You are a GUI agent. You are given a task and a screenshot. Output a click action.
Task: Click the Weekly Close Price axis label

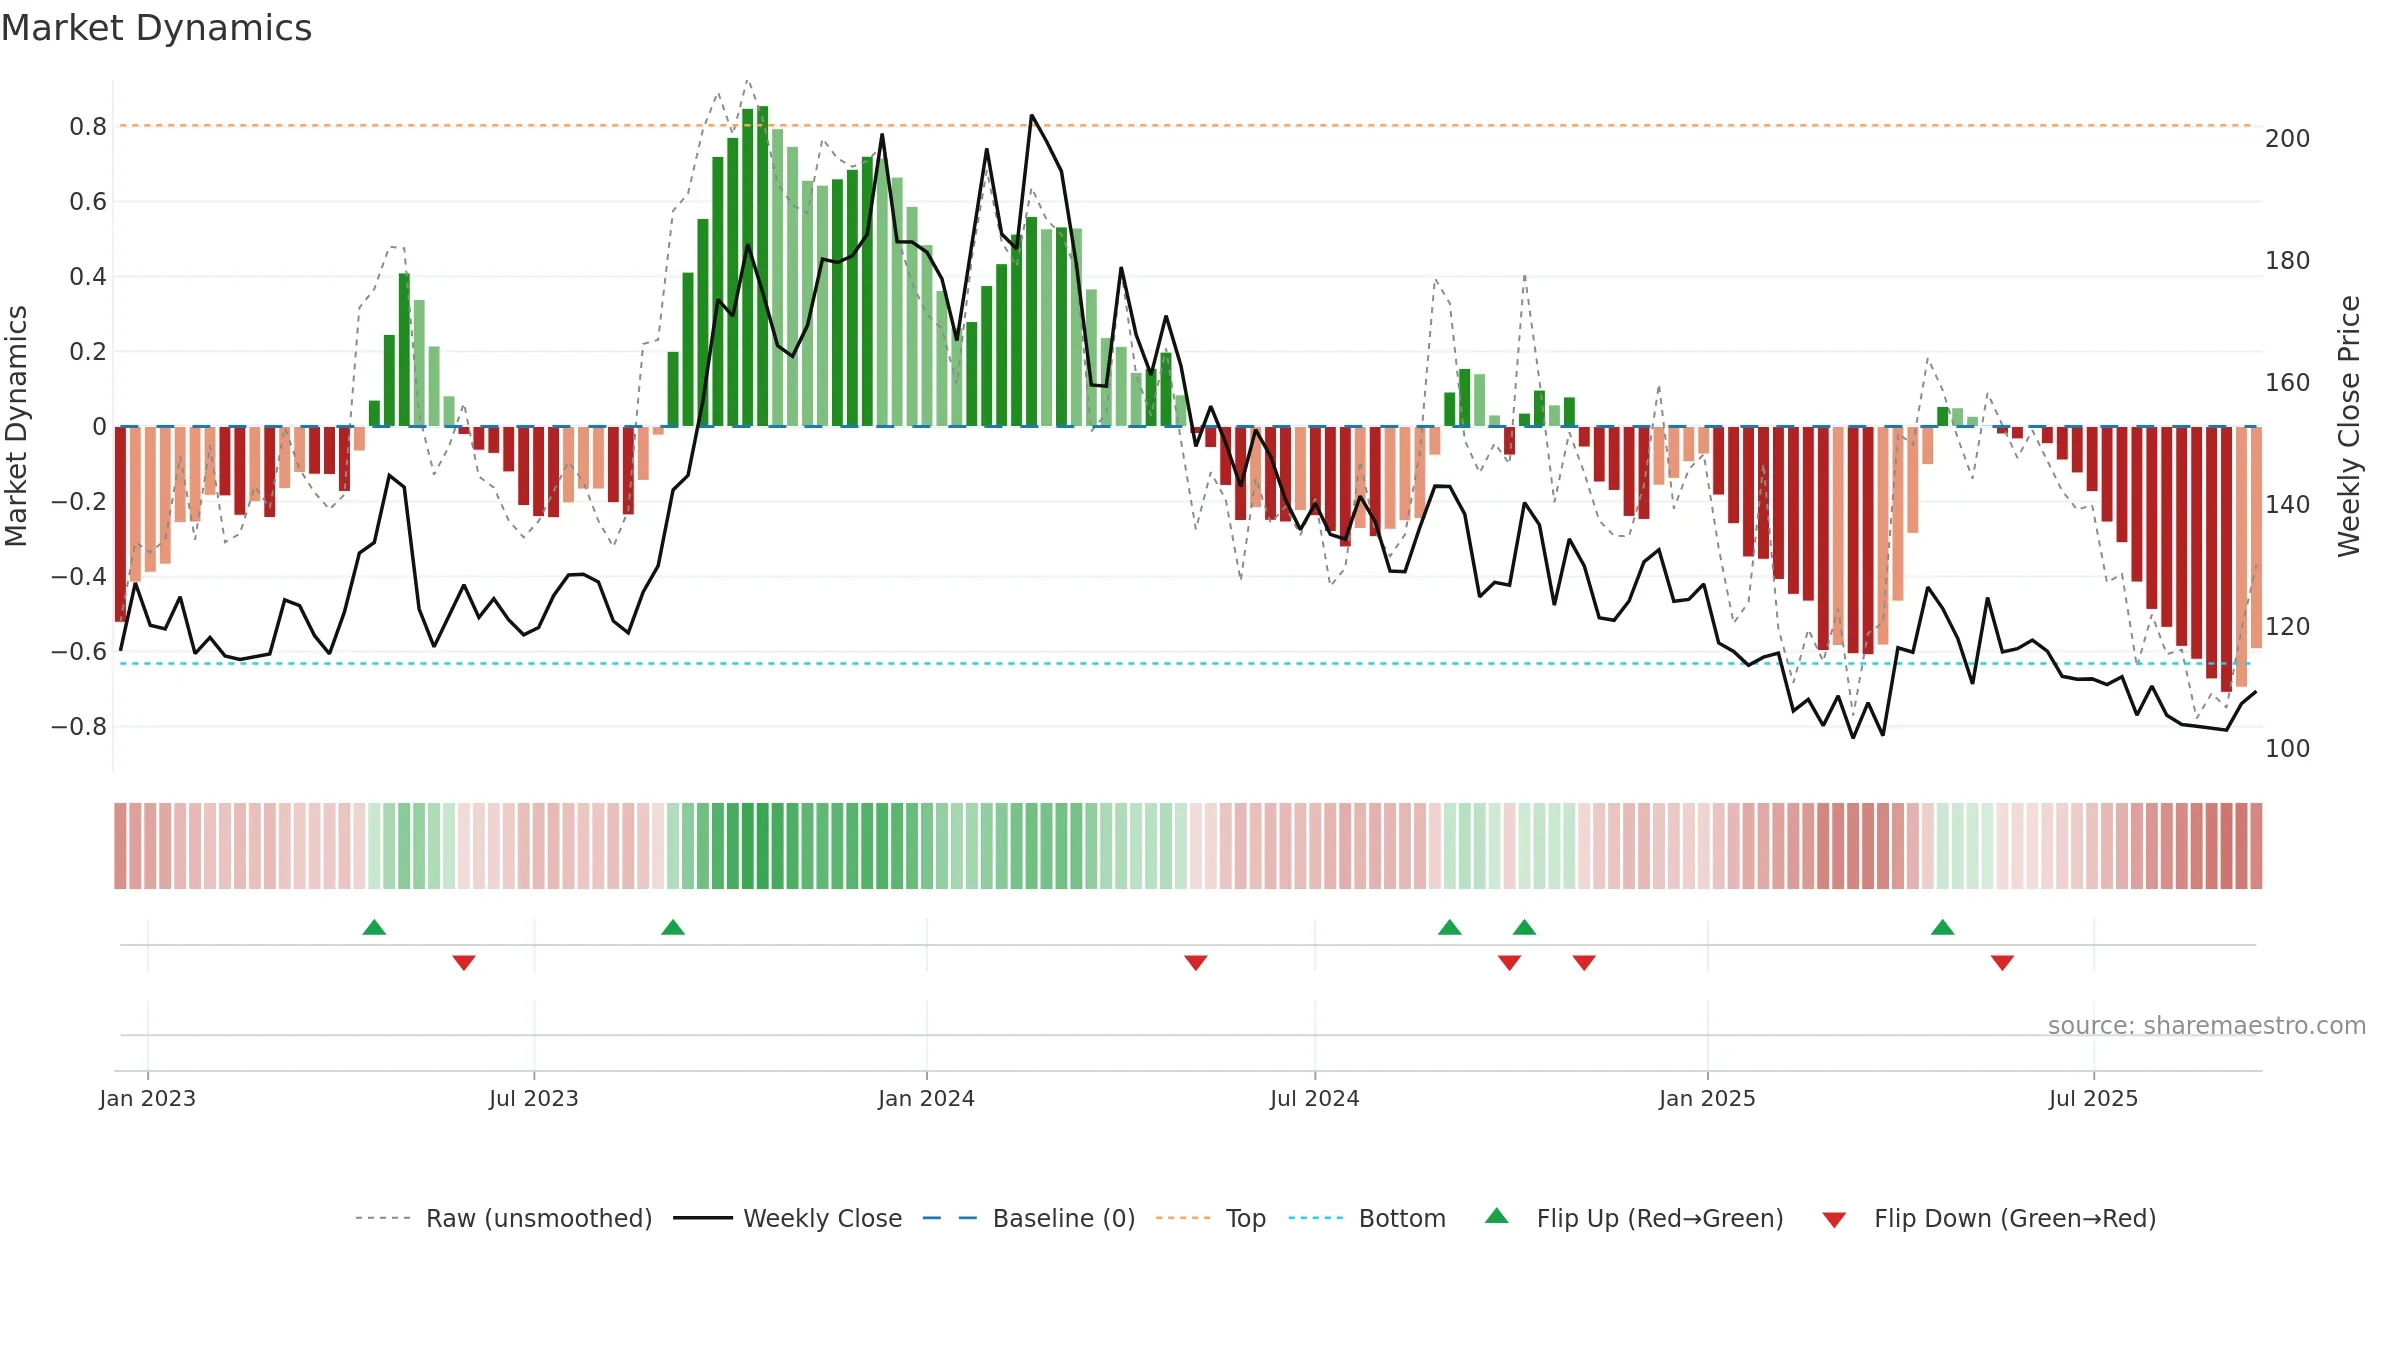point(2349,426)
